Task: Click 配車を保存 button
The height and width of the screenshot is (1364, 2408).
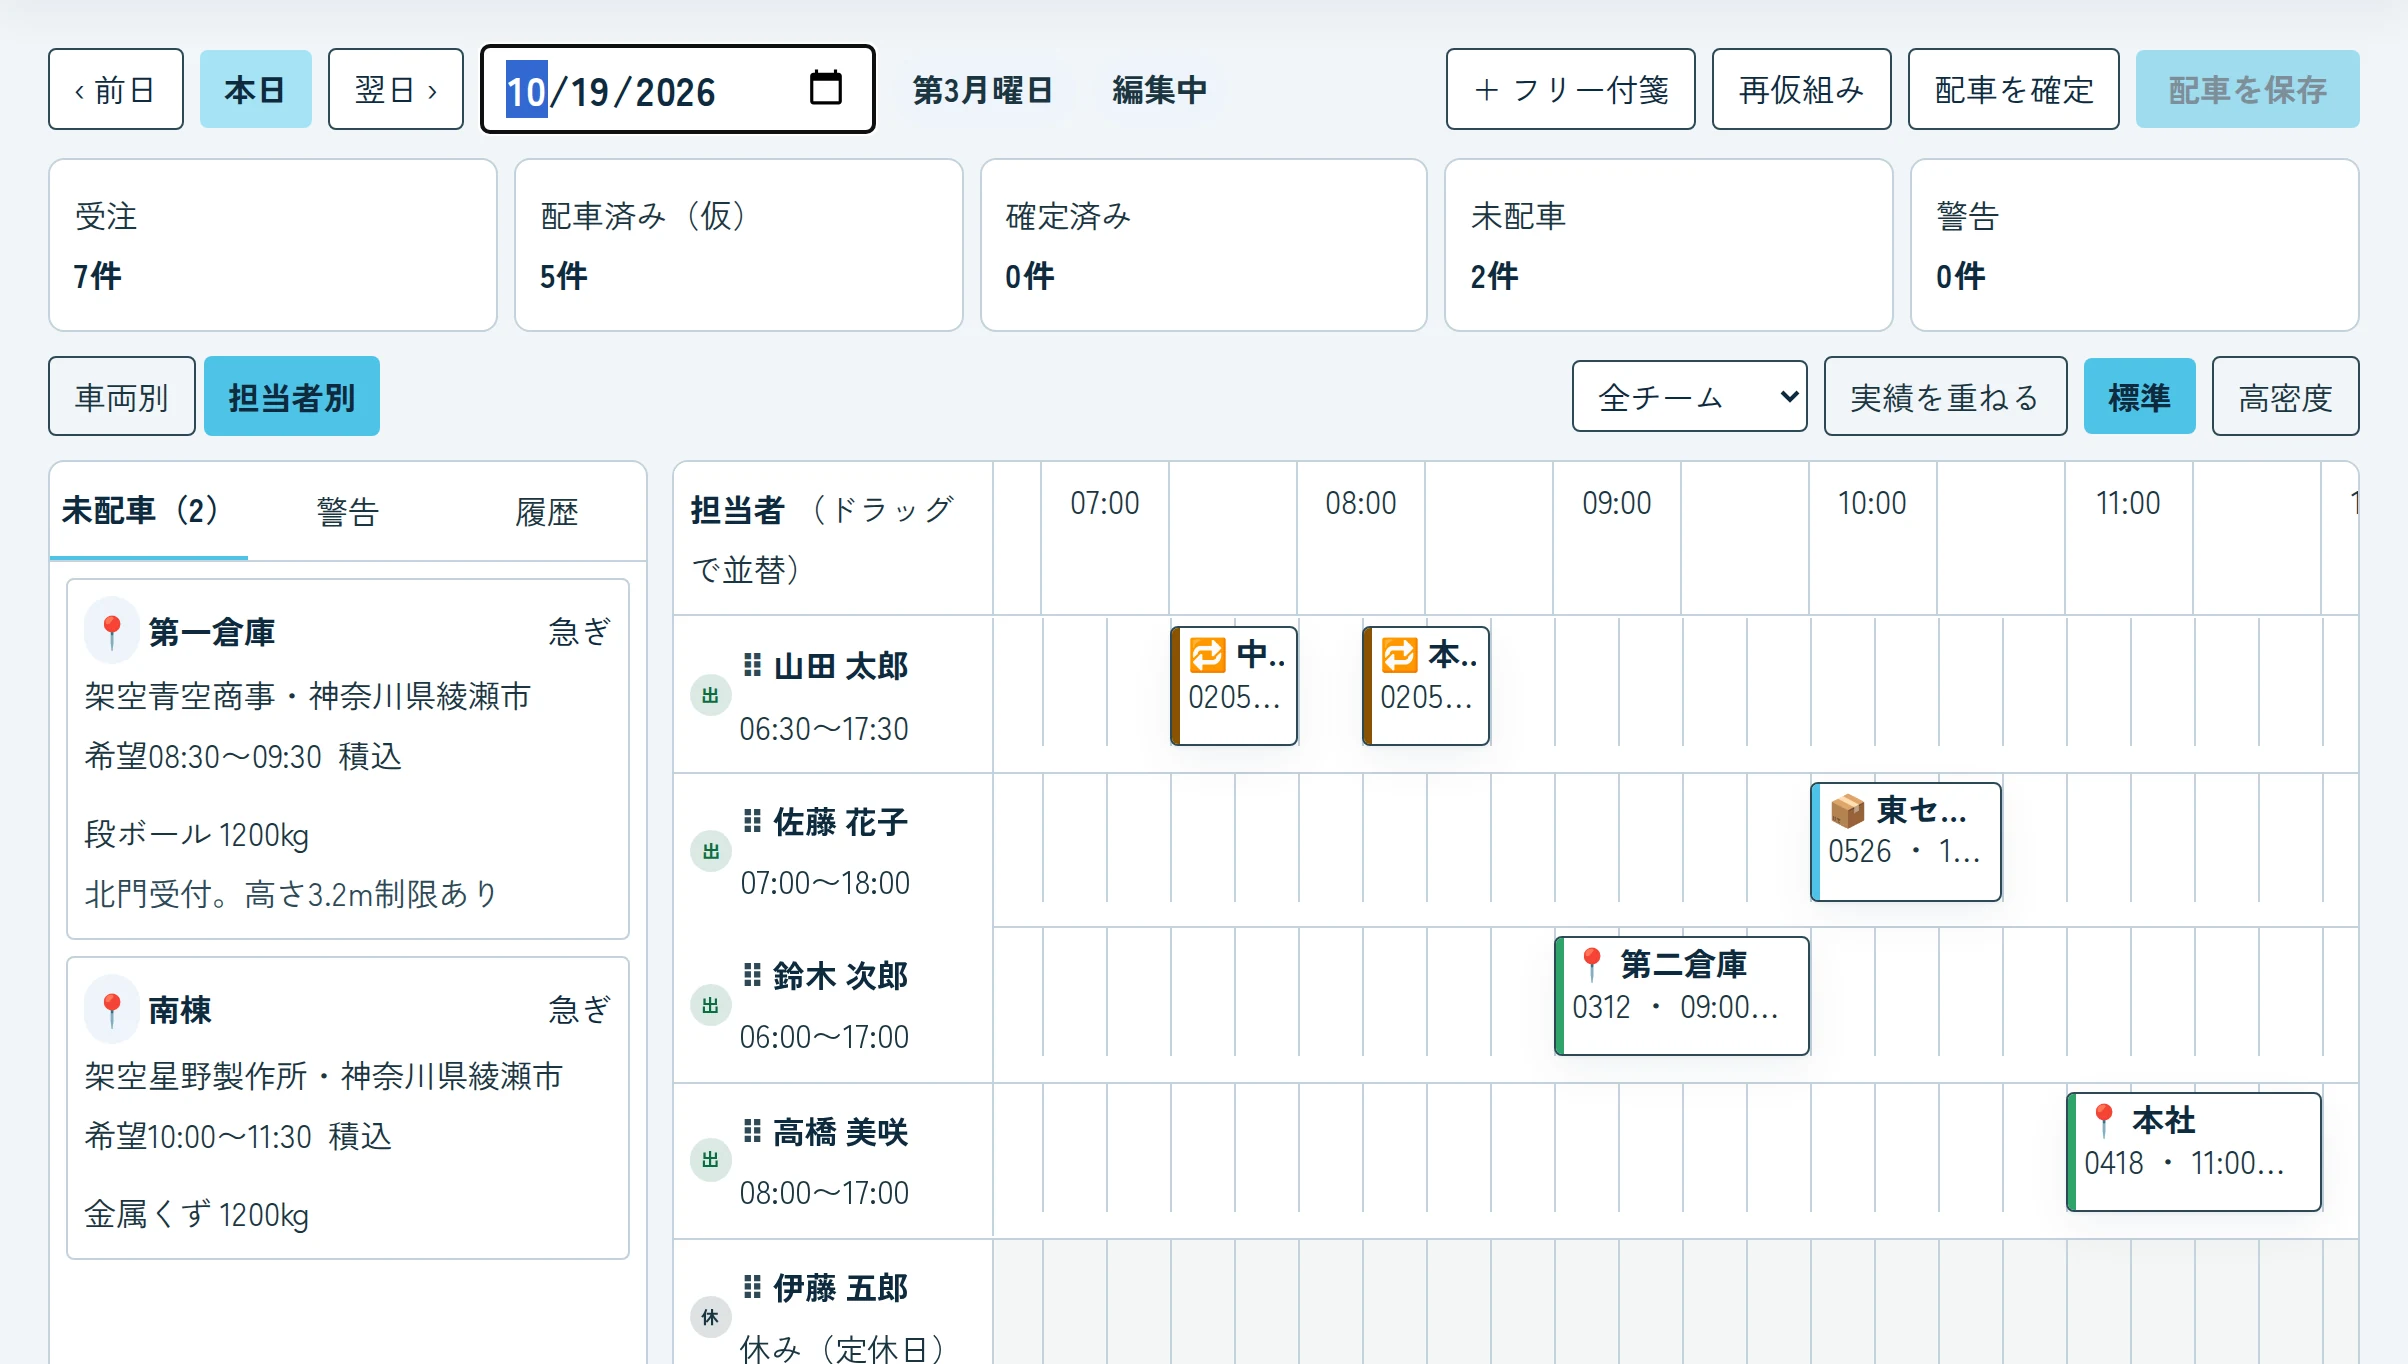Action: [2247, 89]
